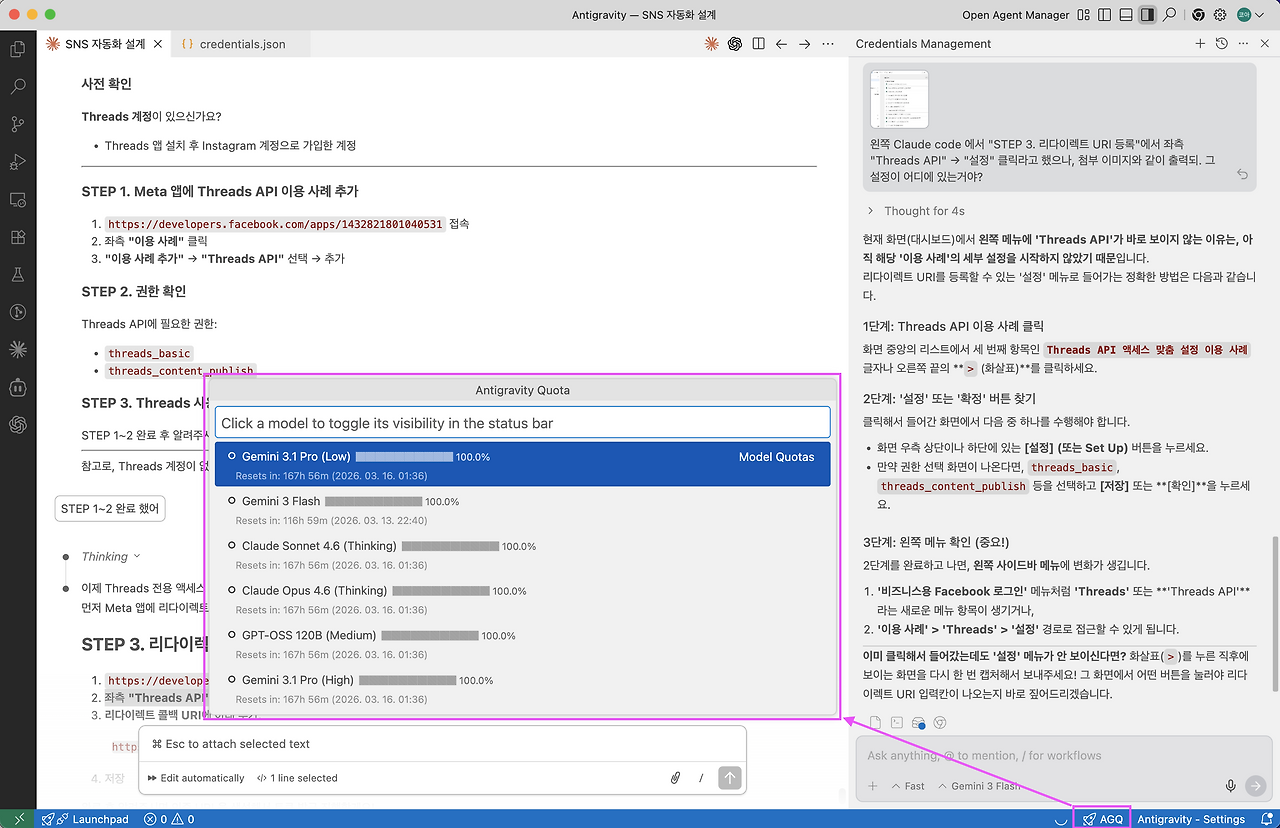Close the SNS 자동화 설계 tab
1280x828 pixels.
tap(158, 44)
